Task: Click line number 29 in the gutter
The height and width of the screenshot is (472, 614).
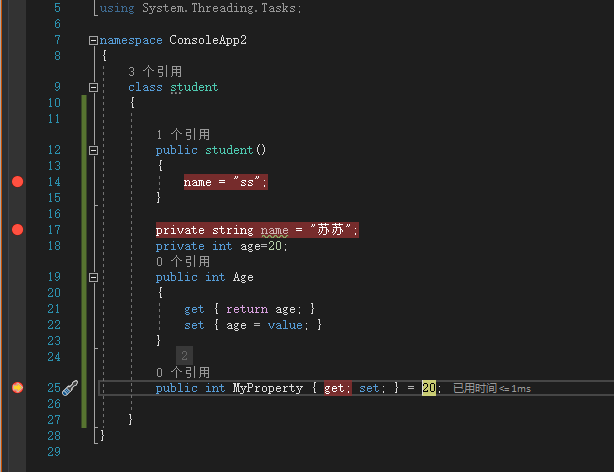Action: (x=54, y=452)
